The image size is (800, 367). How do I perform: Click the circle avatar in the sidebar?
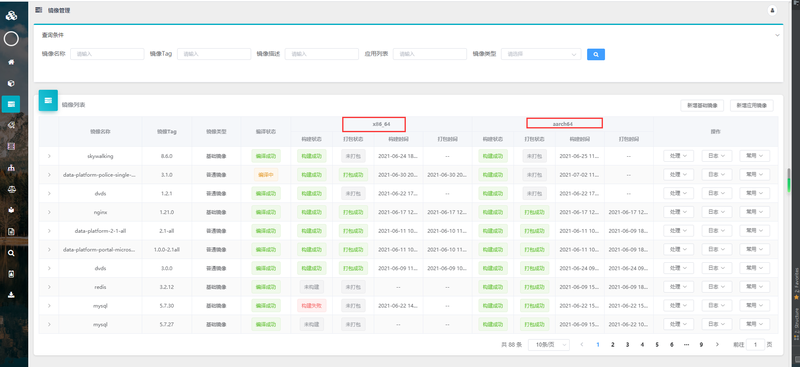[x=11, y=39]
